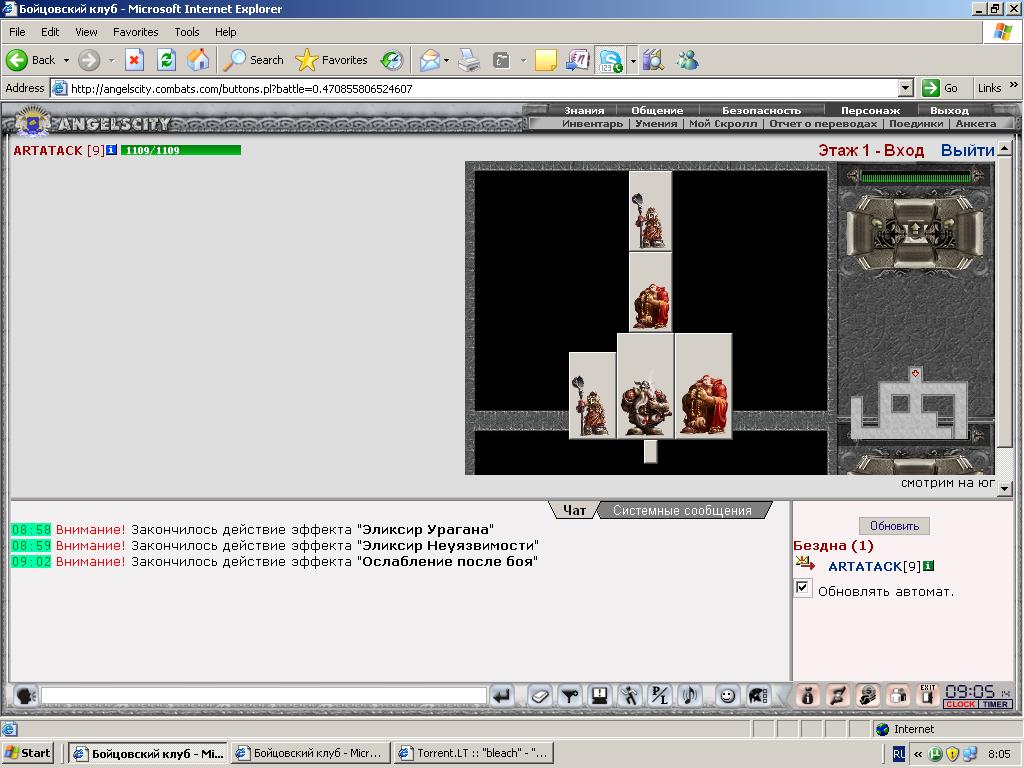The width and height of the screenshot is (1024, 768).
Task: Select the far dwarf with axe
Action: [x=650, y=211]
